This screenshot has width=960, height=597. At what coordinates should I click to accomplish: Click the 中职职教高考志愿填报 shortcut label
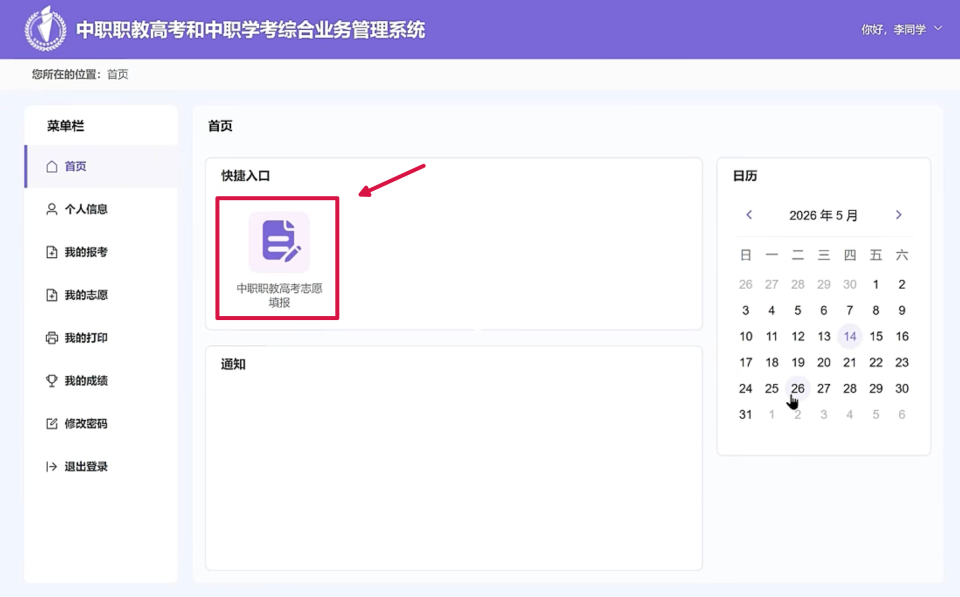[279, 295]
